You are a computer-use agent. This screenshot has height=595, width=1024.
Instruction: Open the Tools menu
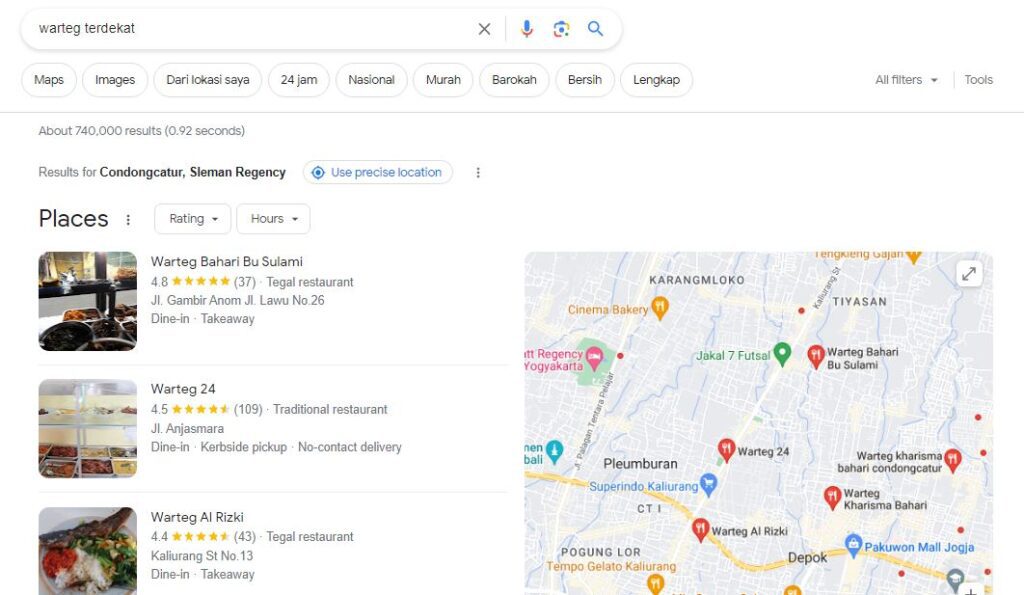pyautogui.click(x=978, y=79)
